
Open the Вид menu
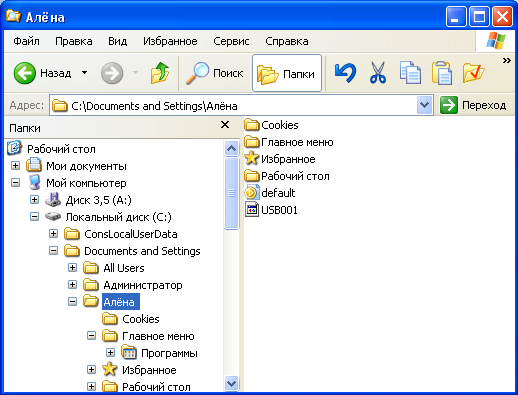pos(117,41)
